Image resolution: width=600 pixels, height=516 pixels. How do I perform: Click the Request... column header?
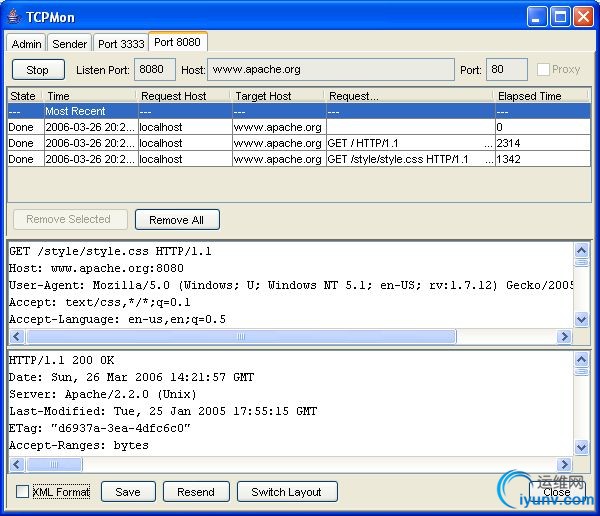click(x=409, y=96)
